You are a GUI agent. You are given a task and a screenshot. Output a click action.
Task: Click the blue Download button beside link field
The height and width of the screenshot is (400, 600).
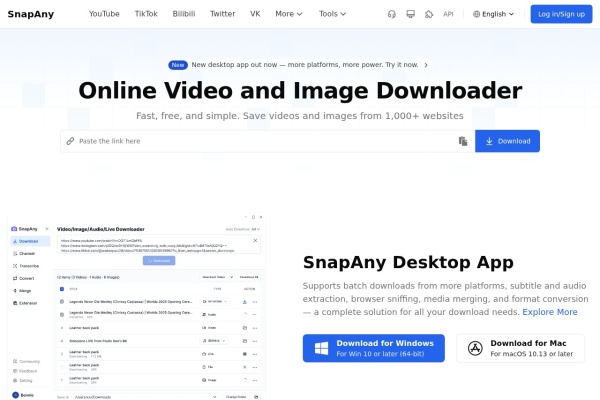click(x=507, y=141)
